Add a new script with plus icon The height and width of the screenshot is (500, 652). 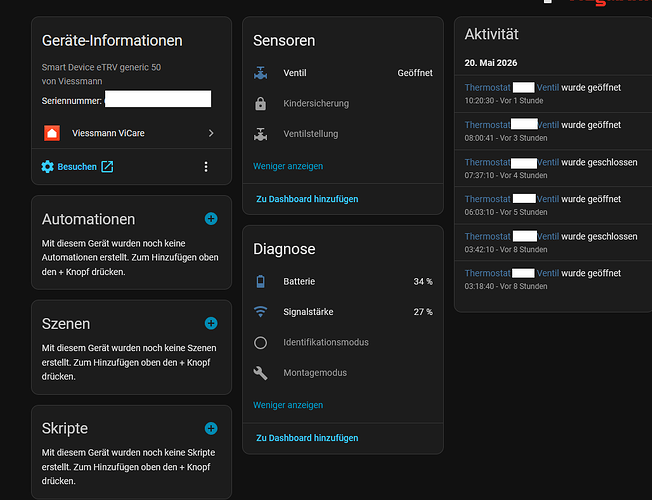point(211,428)
